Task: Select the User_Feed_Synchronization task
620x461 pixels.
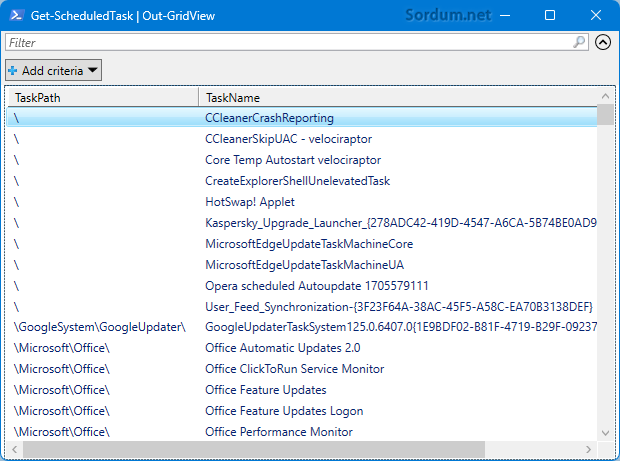Action: [x=302, y=306]
